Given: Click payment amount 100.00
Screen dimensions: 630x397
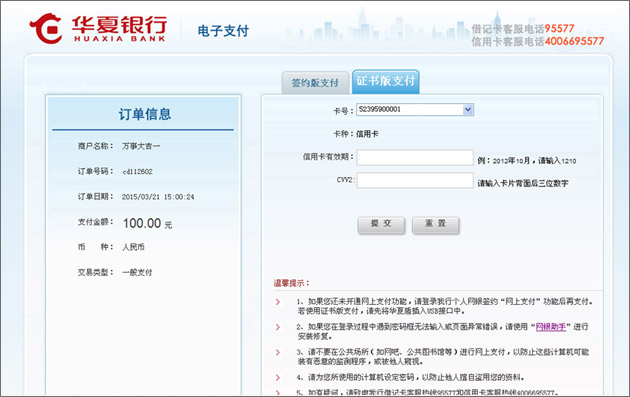Looking at the screenshot, I should point(142,223).
